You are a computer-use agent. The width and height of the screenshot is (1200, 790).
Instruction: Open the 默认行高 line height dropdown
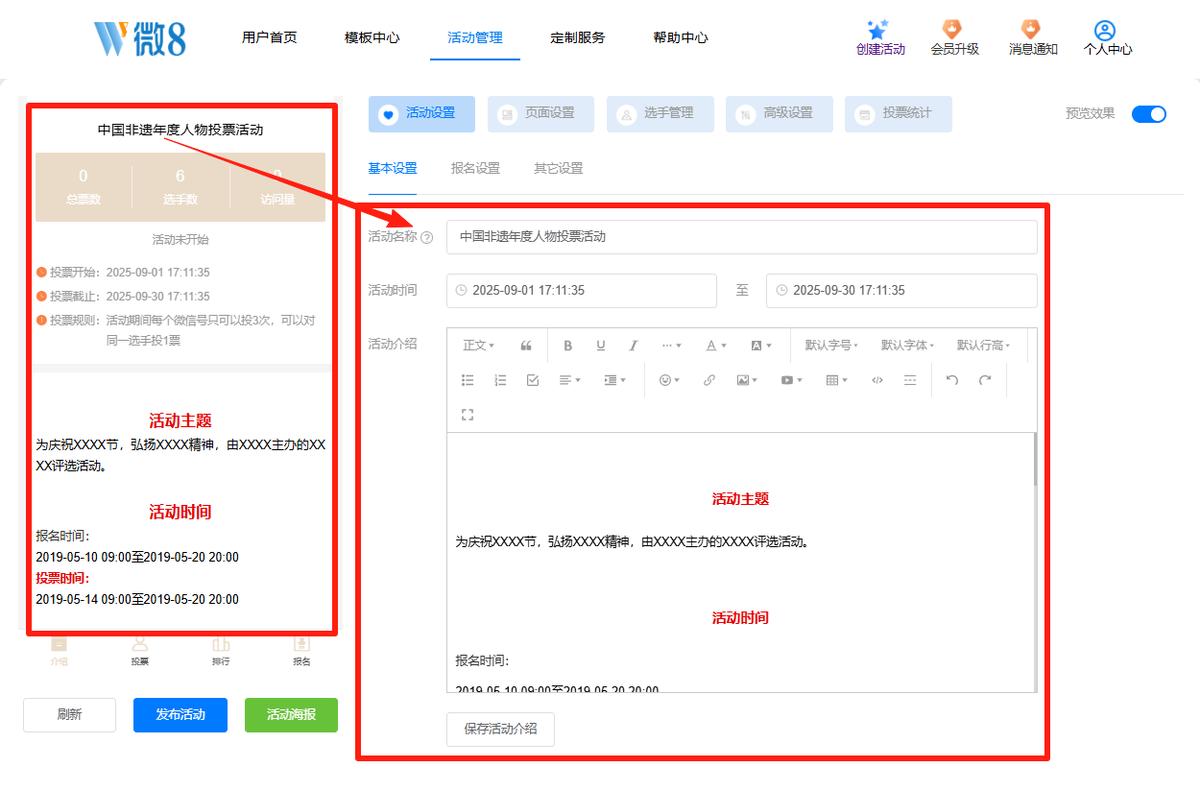[983, 345]
